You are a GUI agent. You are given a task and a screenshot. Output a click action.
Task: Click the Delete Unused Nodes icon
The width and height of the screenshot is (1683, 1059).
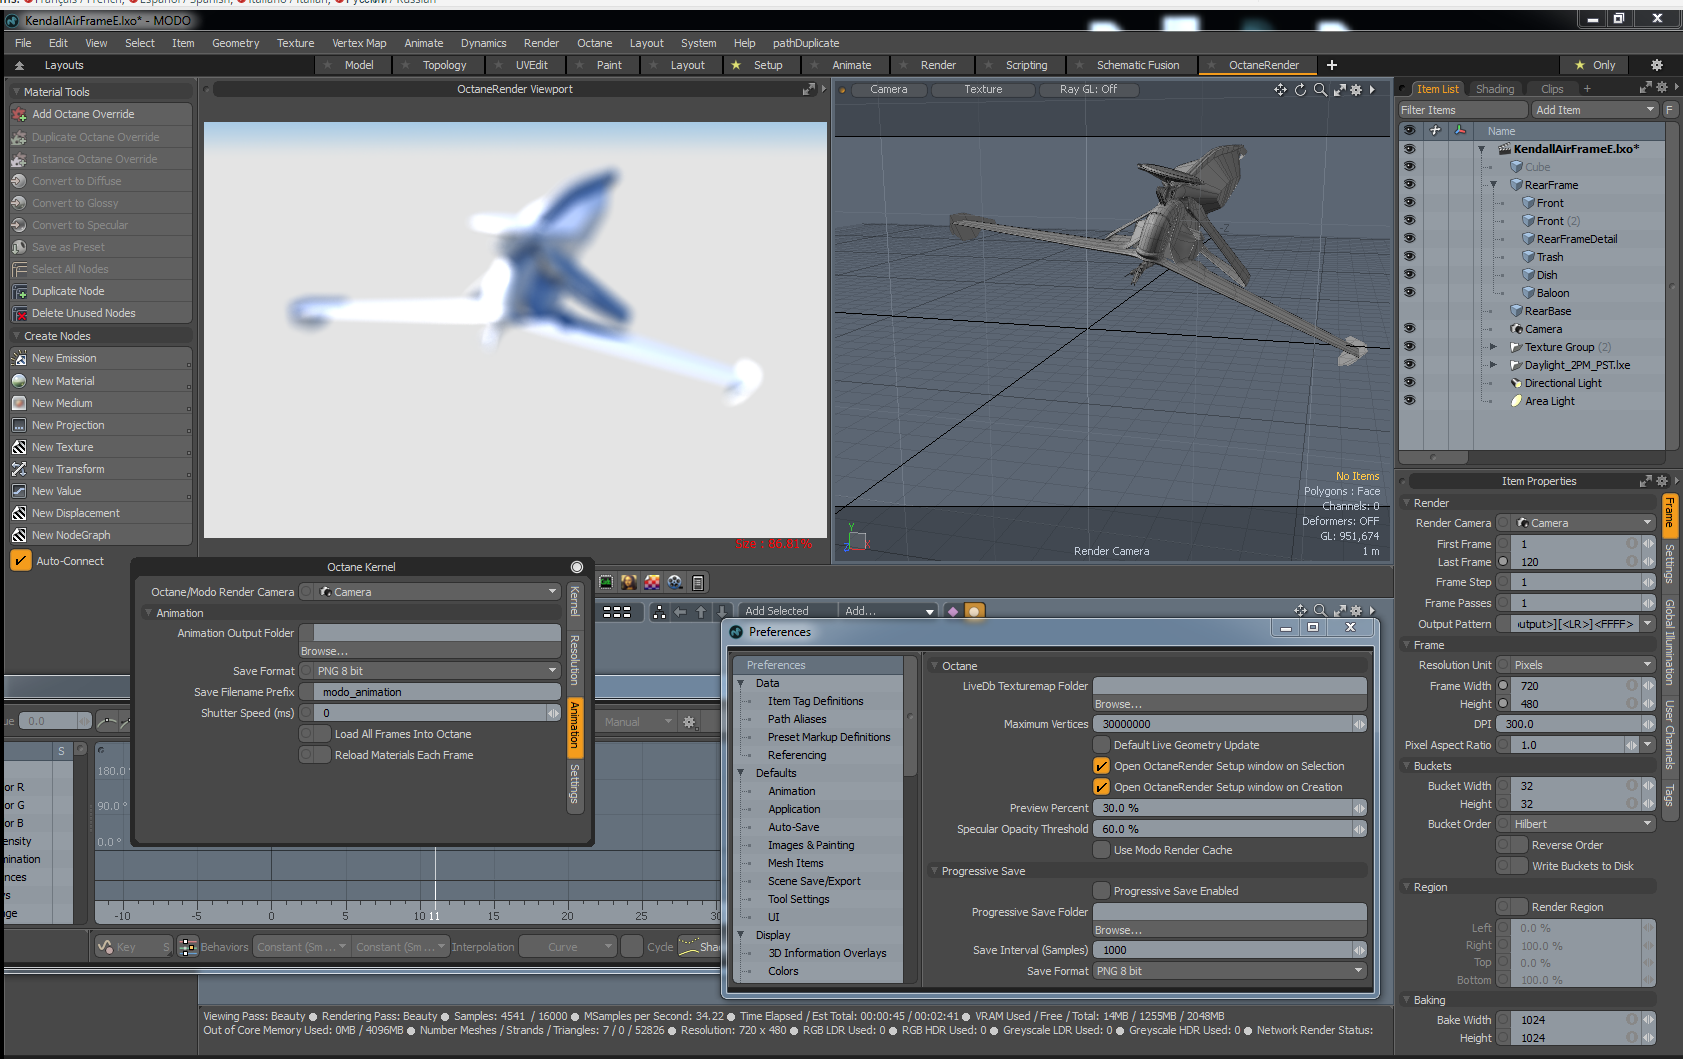click(19, 314)
